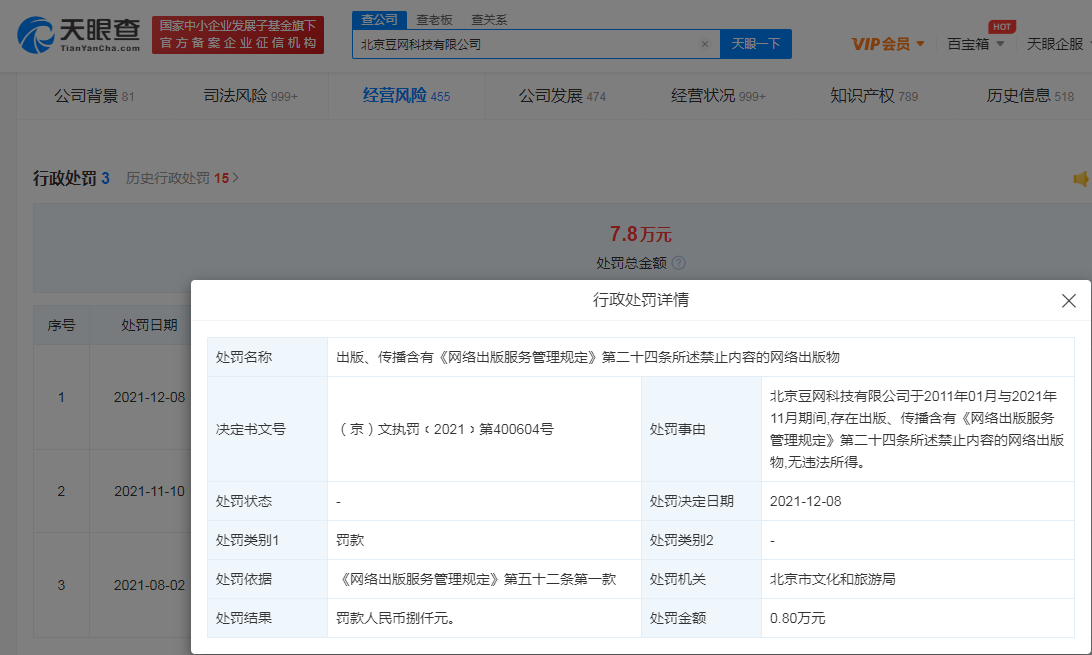Close the 行政处罚详情 dialog
The image size is (1092, 655).
(x=1068, y=301)
